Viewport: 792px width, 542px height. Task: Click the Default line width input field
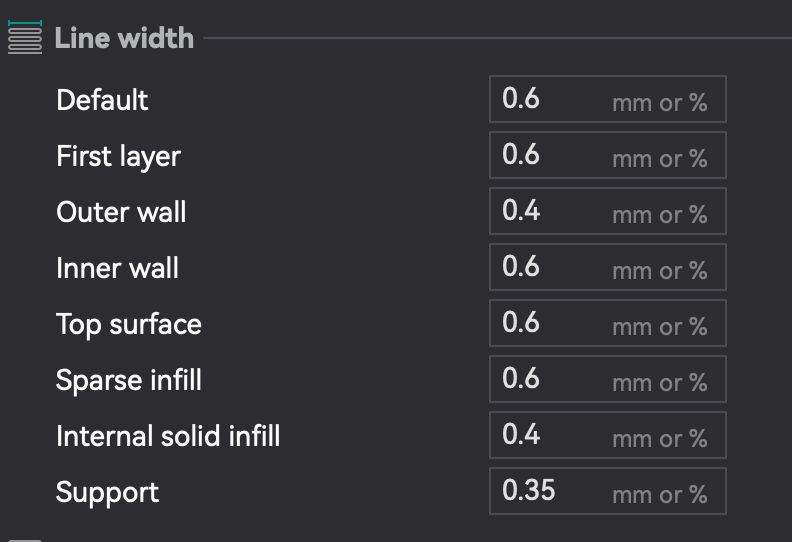point(550,99)
